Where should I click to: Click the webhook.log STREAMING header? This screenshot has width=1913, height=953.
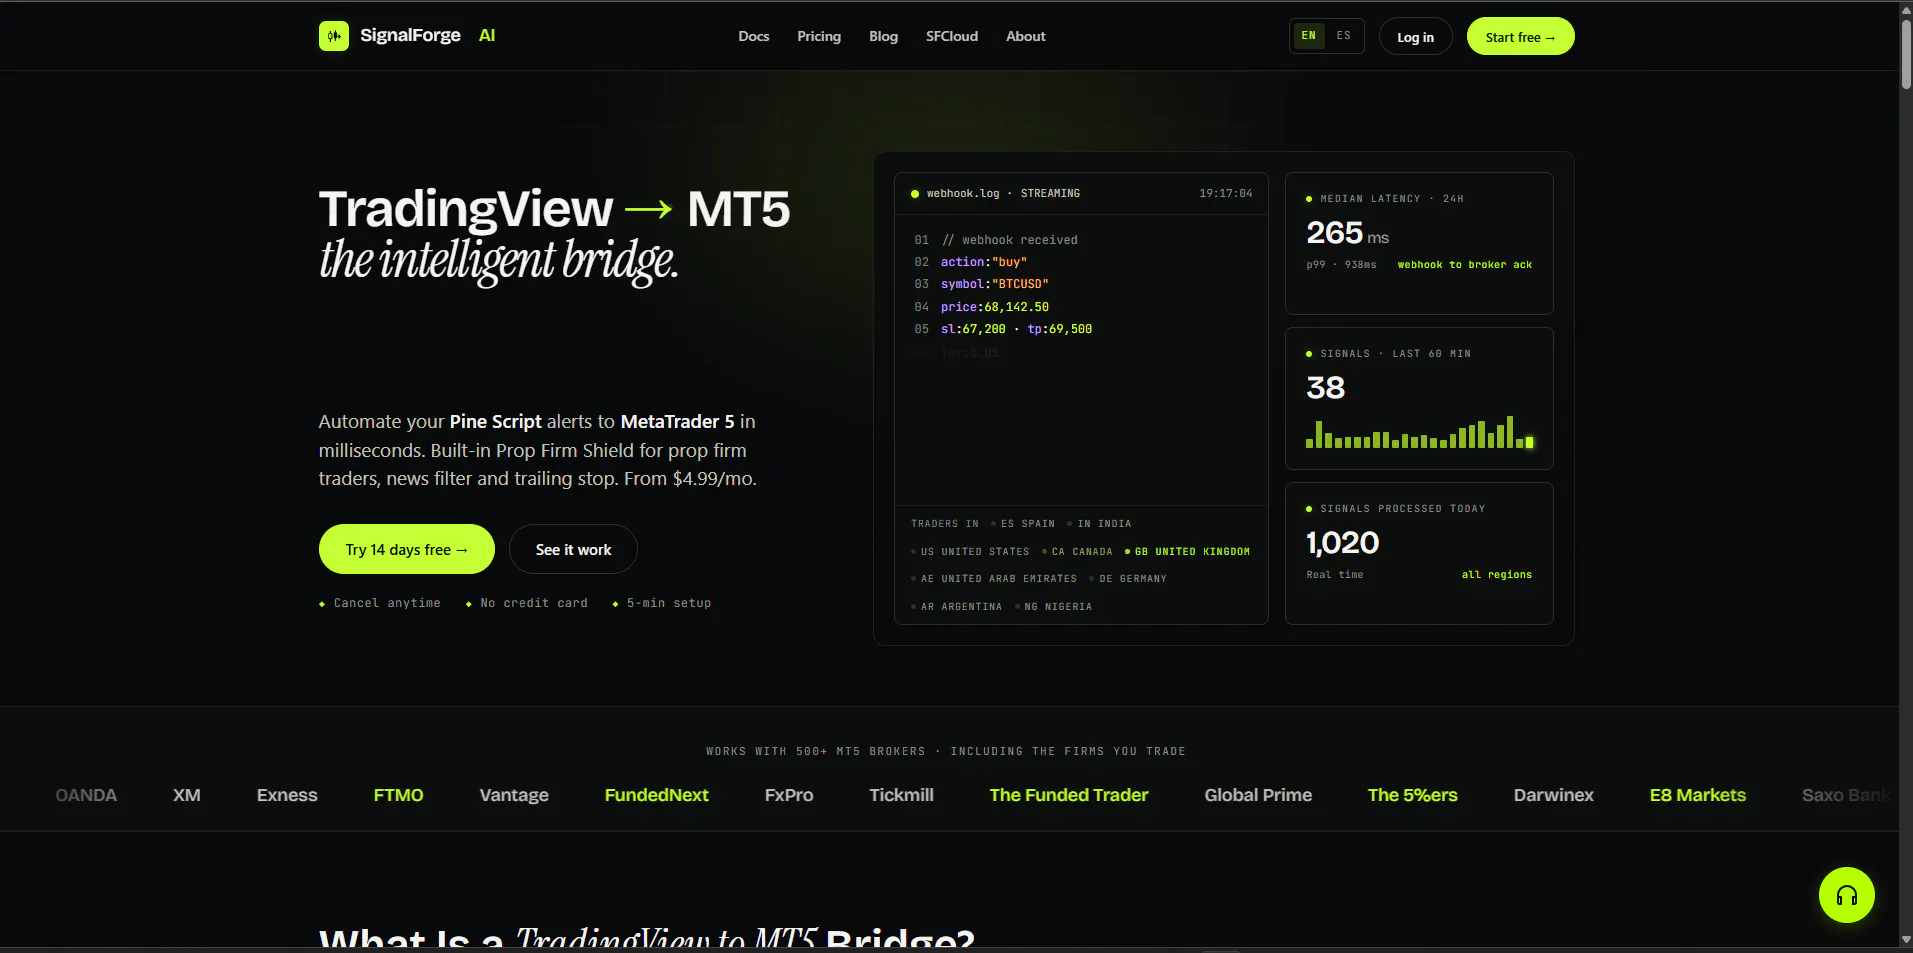(1003, 193)
